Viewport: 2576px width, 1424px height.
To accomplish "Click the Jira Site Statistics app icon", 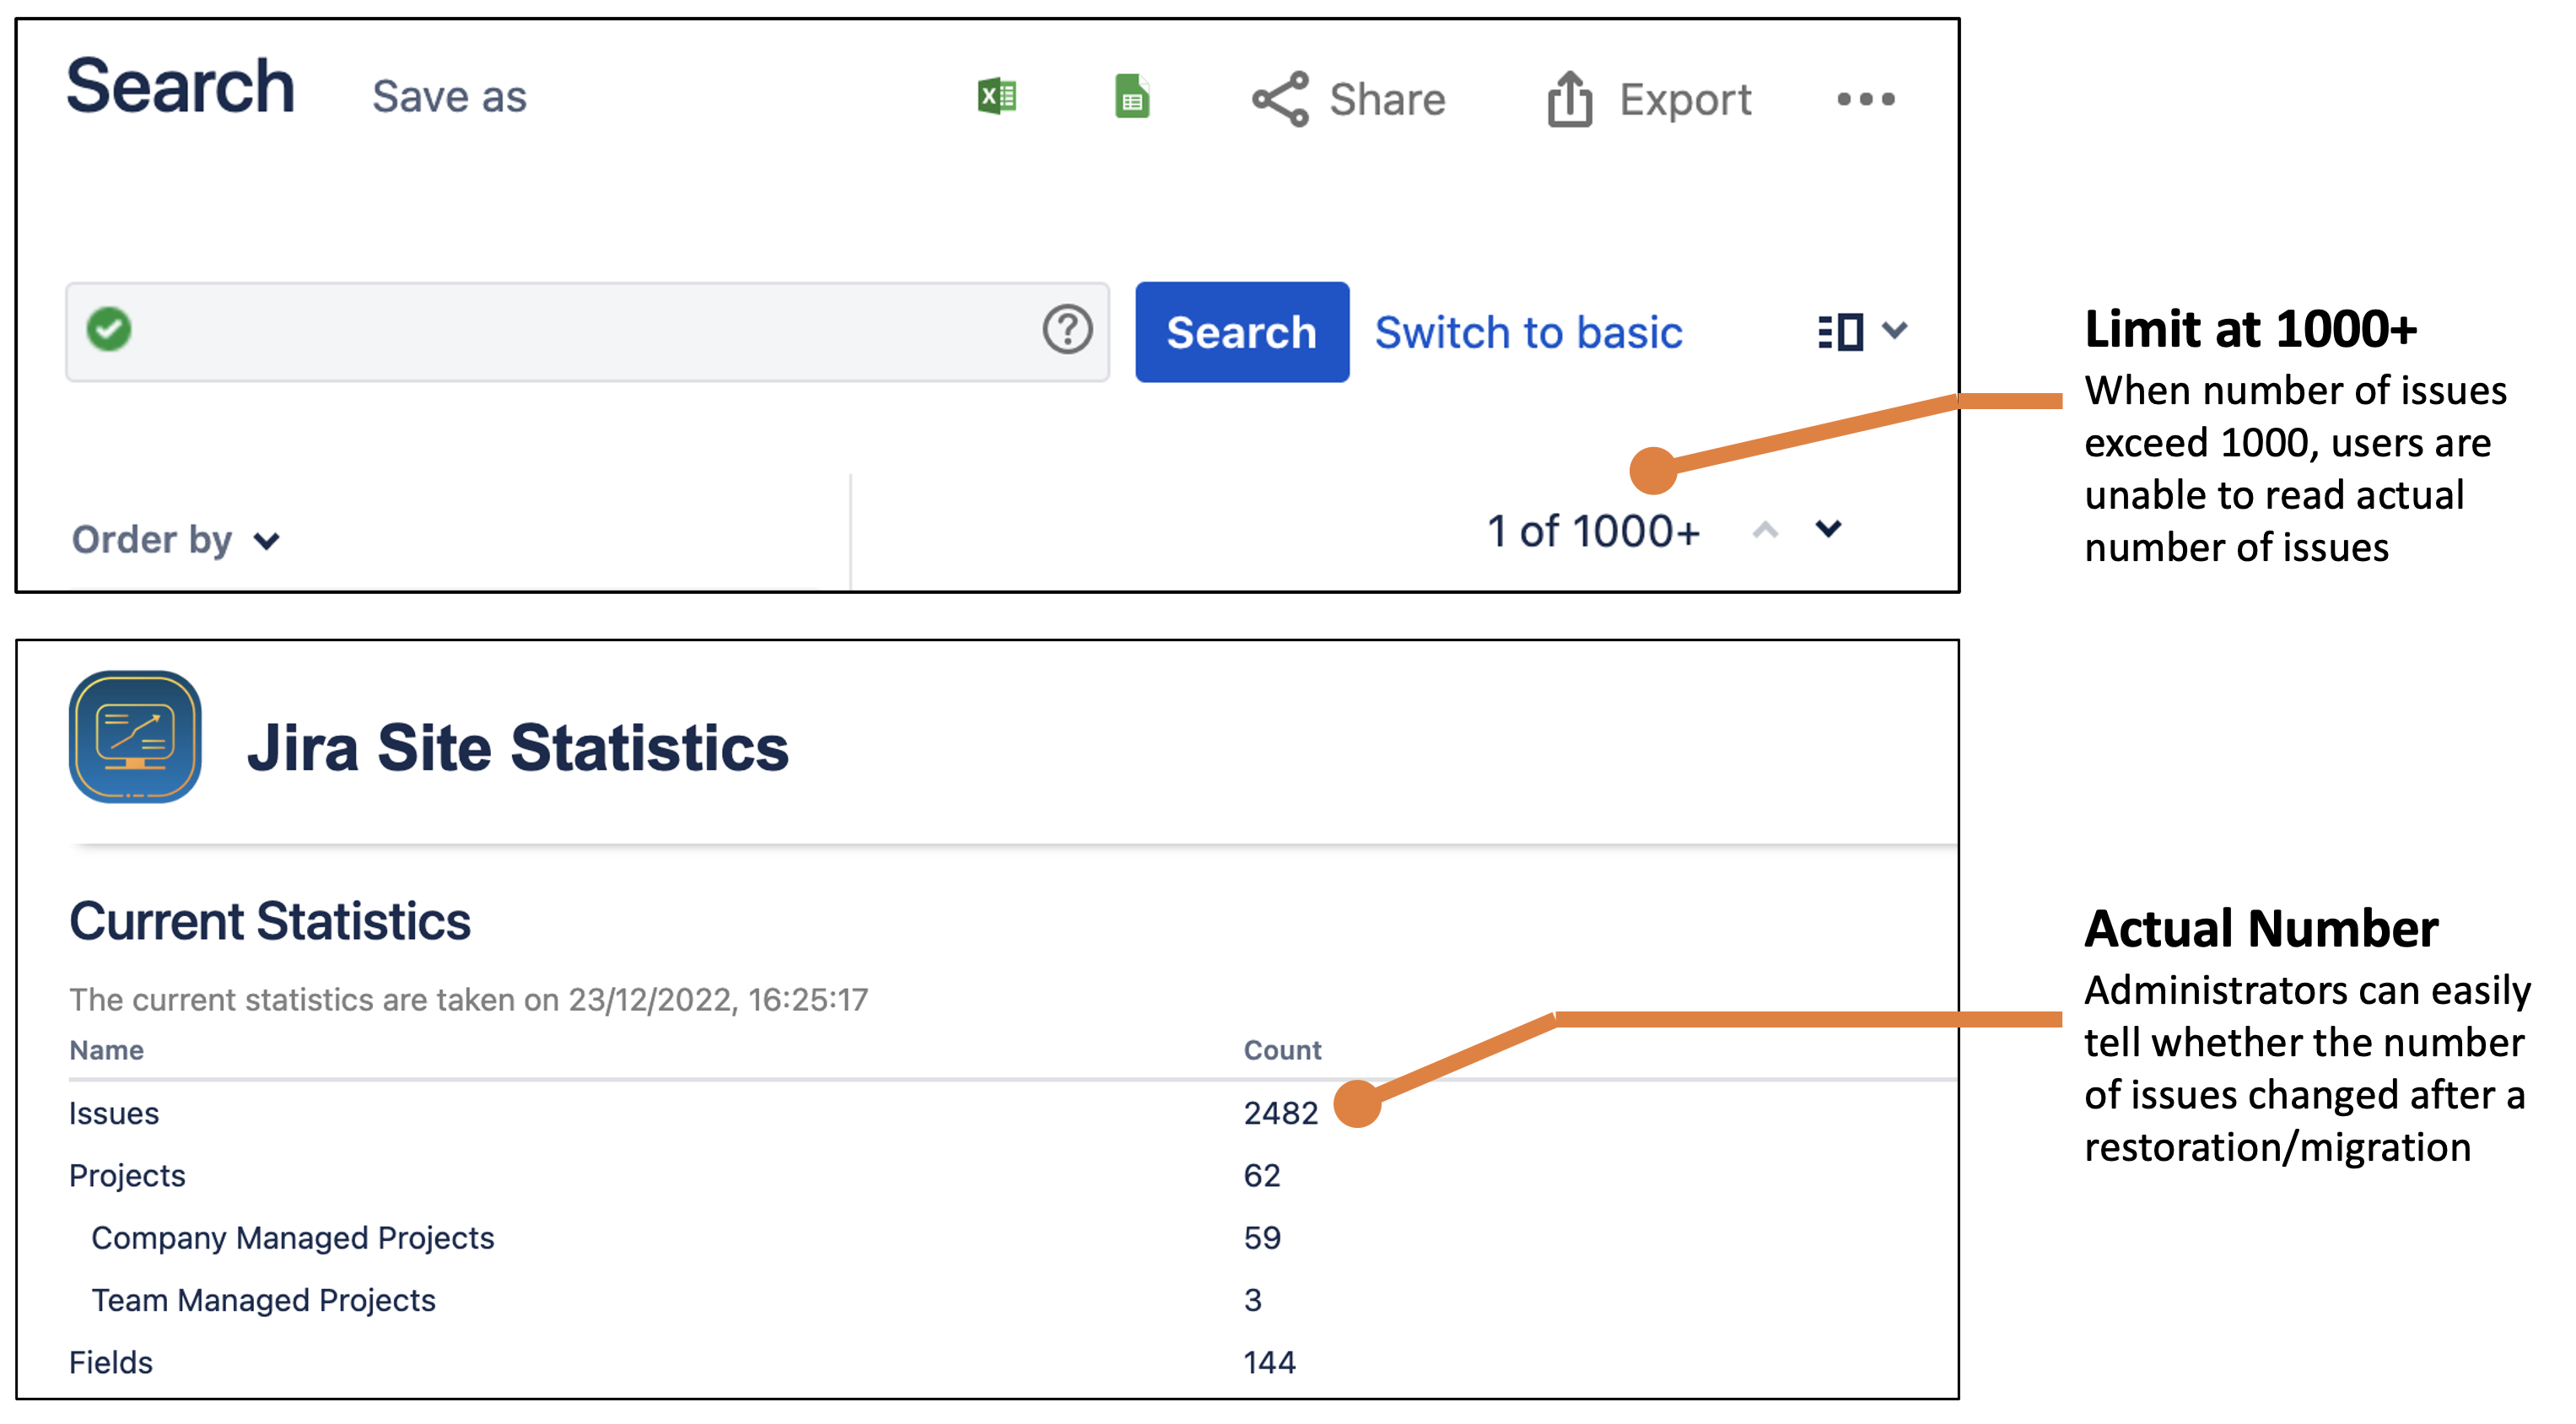I will [x=135, y=737].
